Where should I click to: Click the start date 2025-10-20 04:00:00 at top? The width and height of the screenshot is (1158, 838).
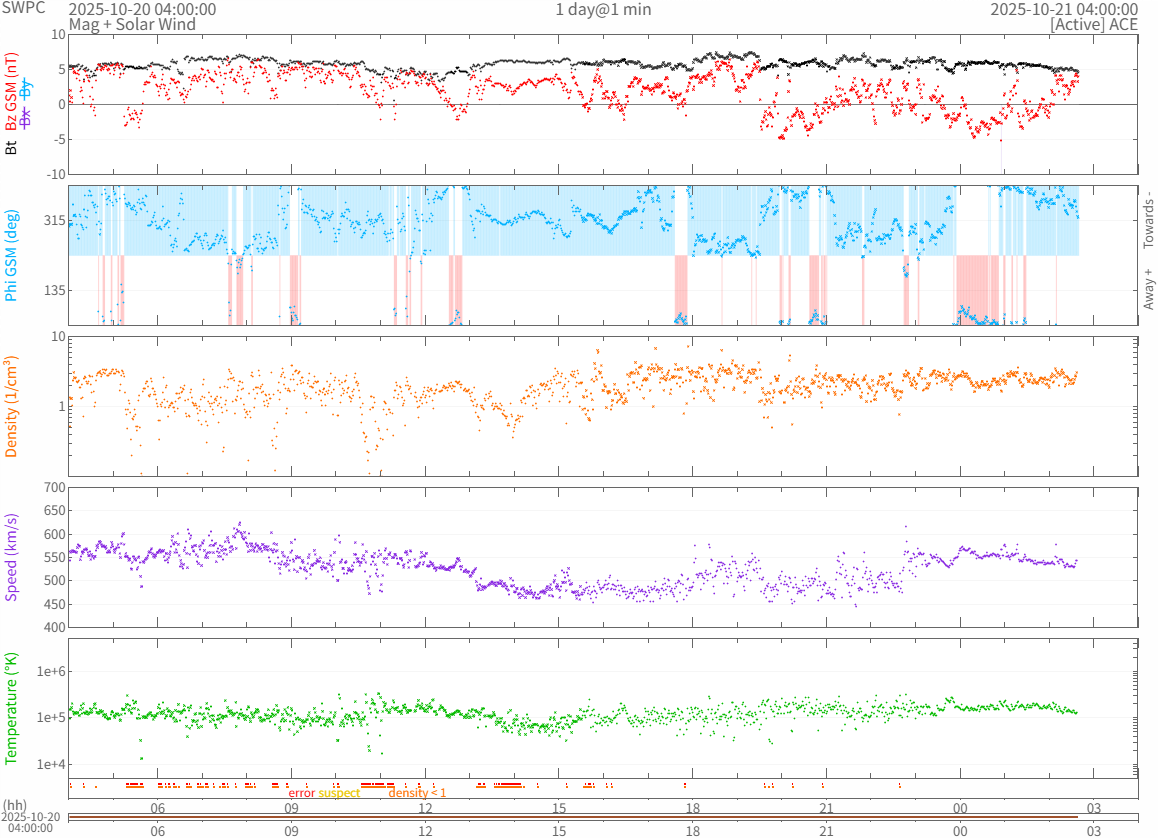pos(141,9)
